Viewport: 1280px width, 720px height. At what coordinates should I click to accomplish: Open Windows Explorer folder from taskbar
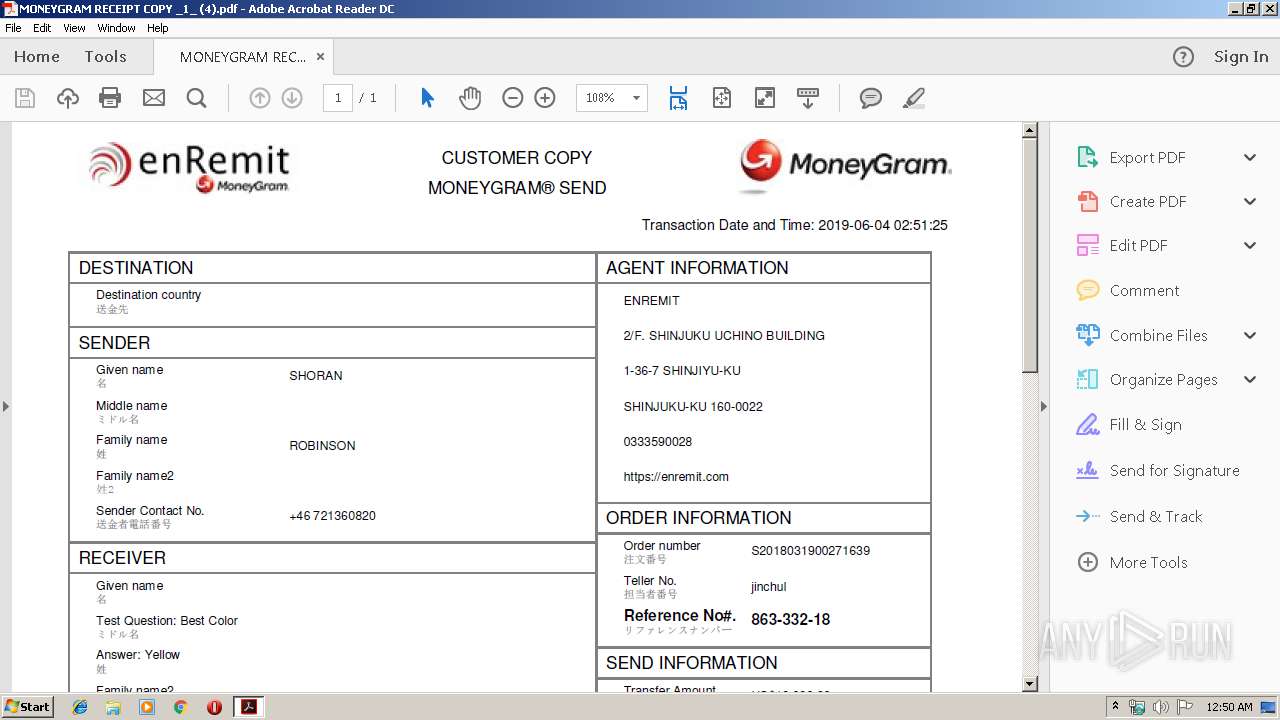[x=113, y=707]
